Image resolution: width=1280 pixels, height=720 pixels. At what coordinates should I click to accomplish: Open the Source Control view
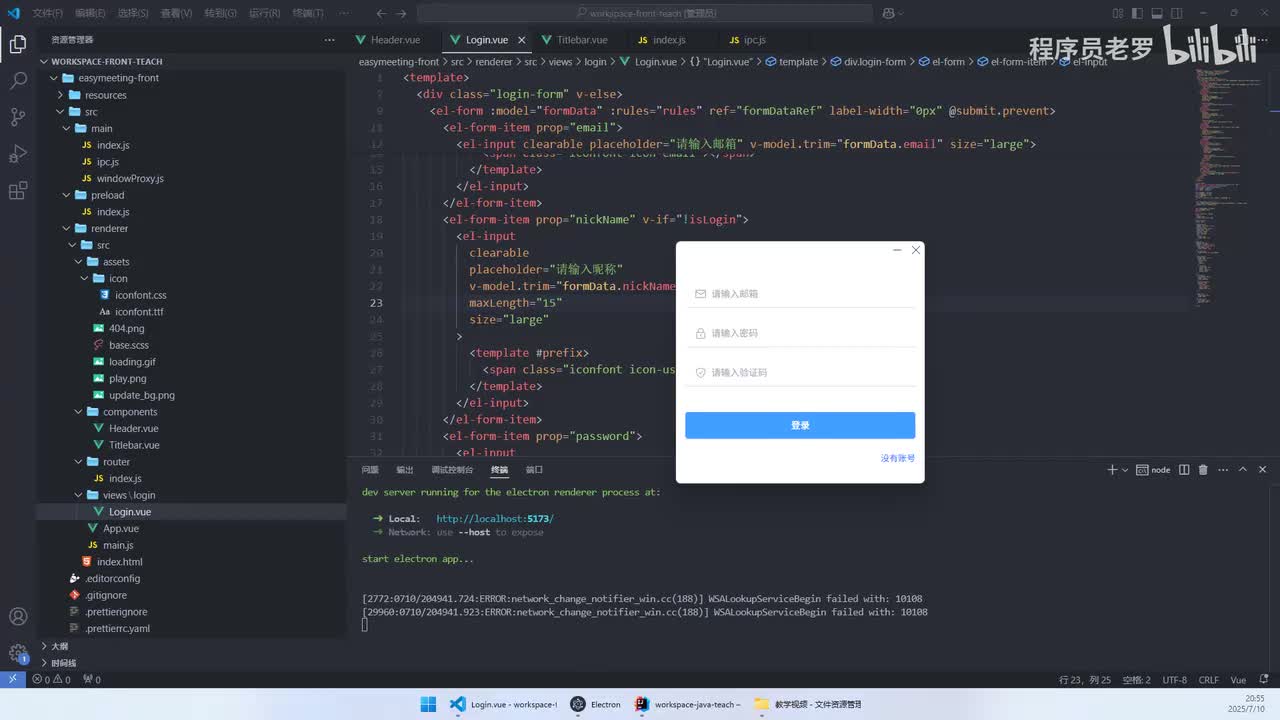[17, 117]
